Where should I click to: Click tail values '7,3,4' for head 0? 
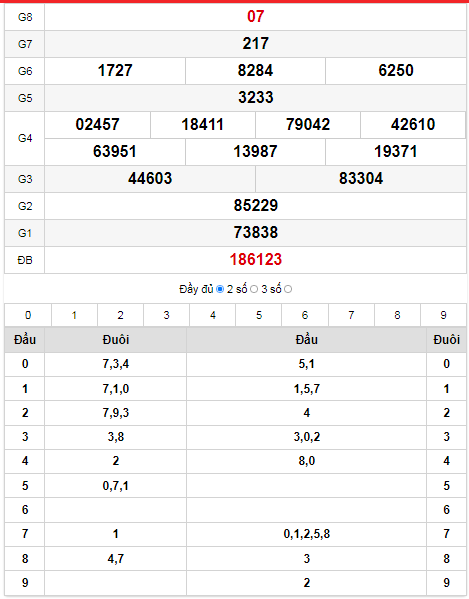click(x=116, y=364)
